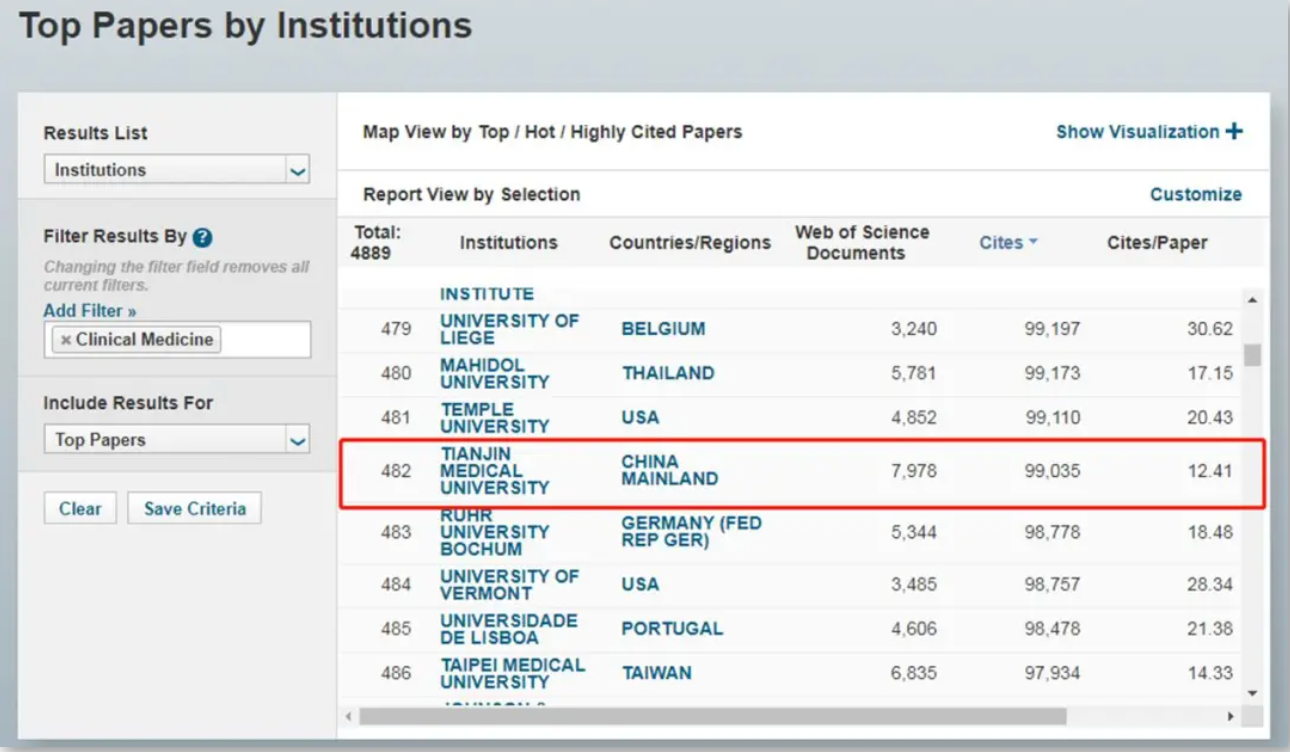Image resolution: width=1290 pixels, height=752 pixels.
Task: Open University of Vermont institution link
Action: (509, 584)
